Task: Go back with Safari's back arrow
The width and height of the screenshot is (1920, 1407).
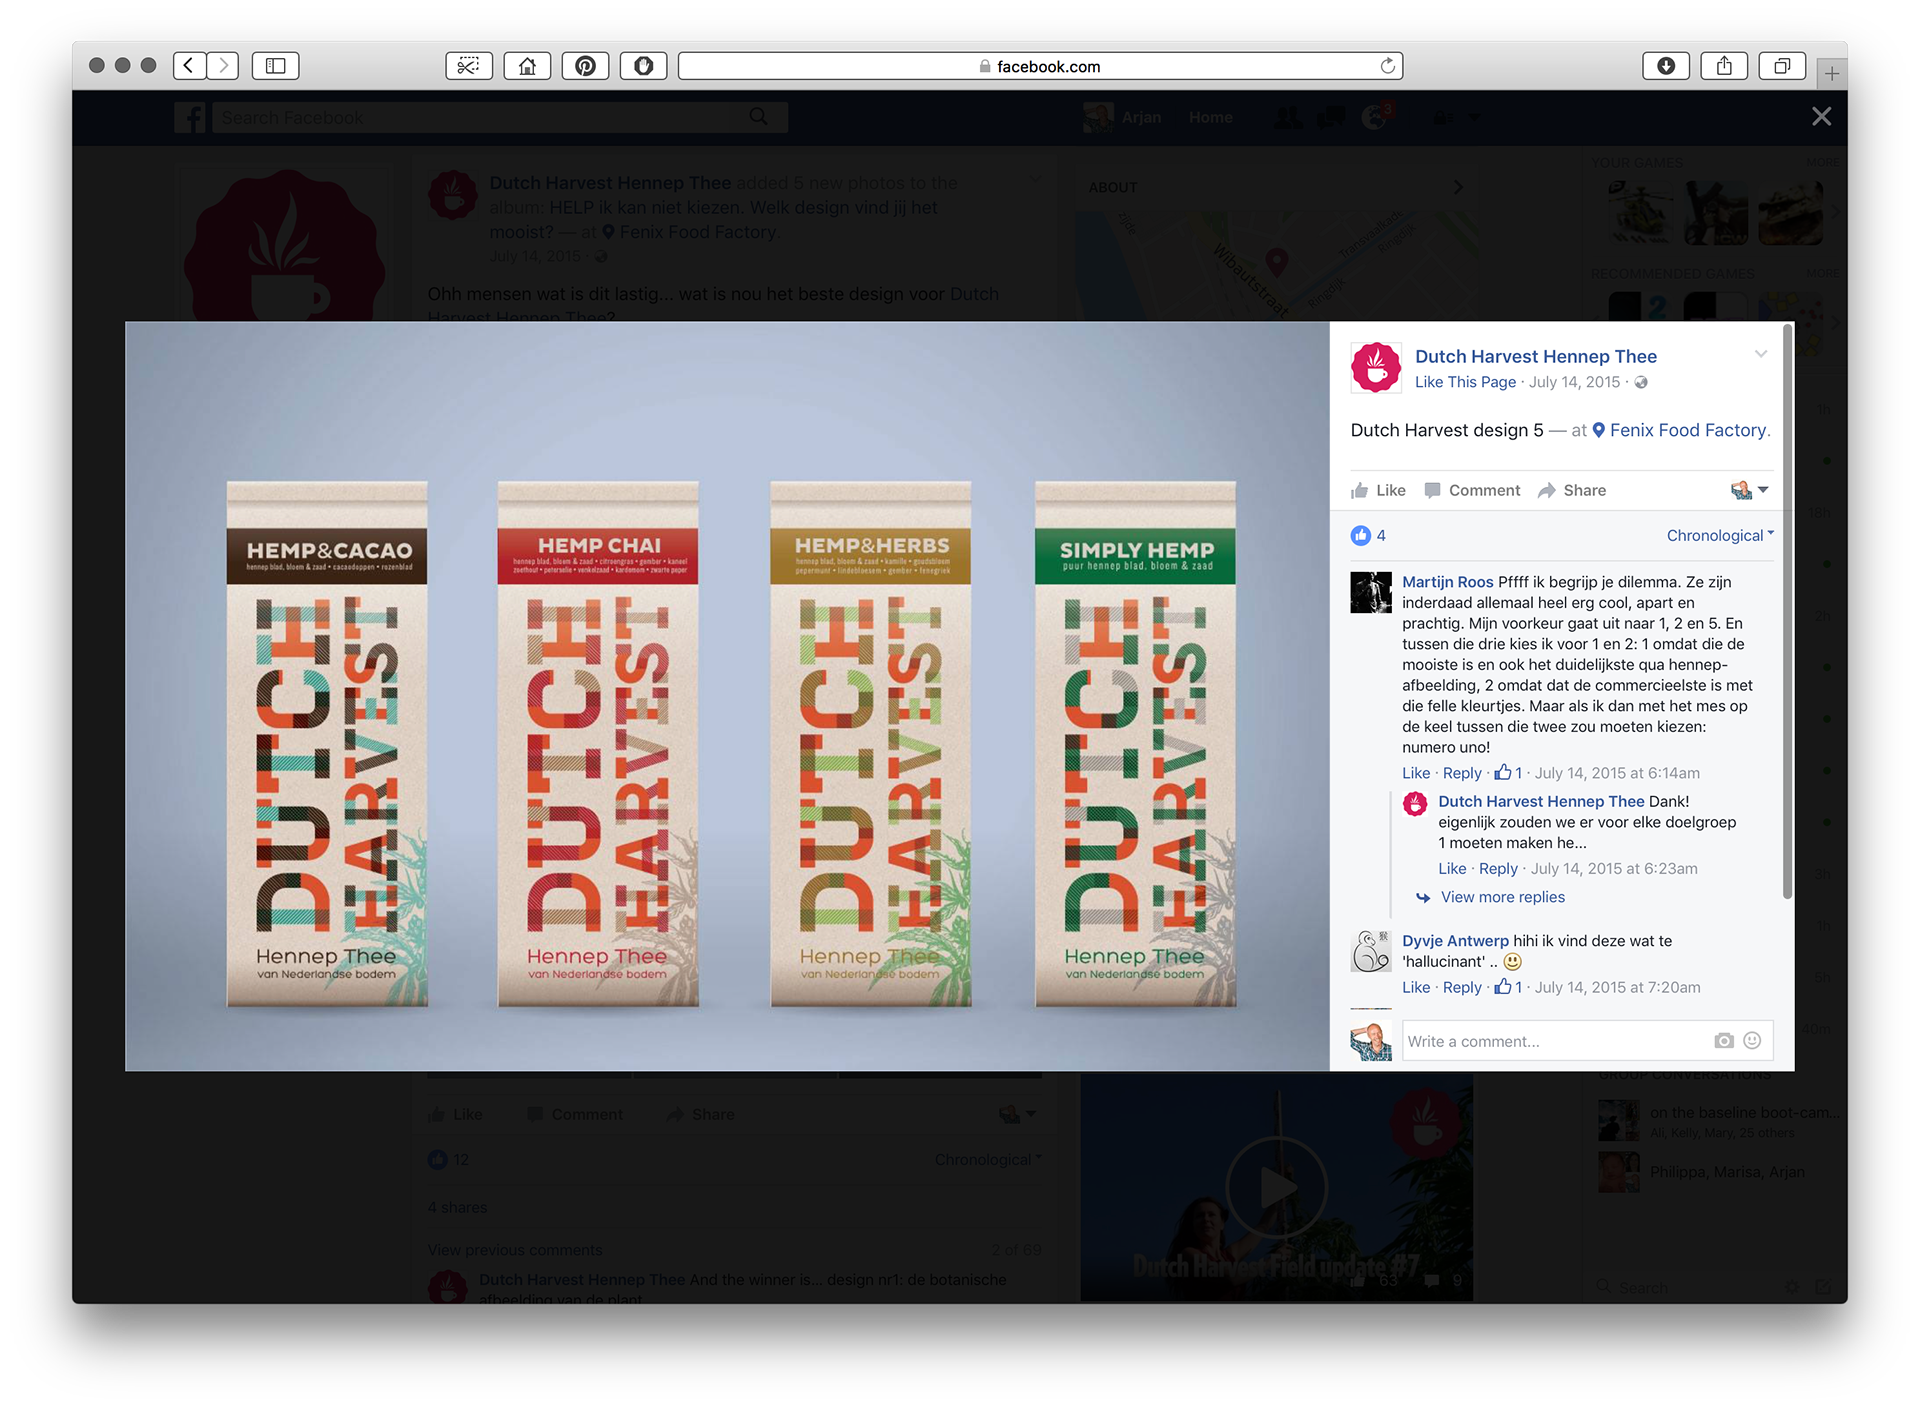Action: (189, 66)
